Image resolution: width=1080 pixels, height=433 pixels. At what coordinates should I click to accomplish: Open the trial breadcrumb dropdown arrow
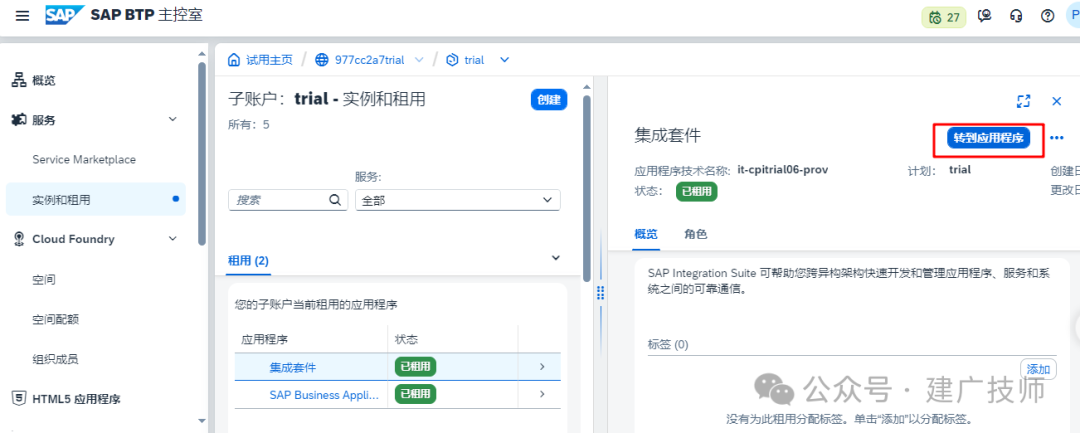pyautogui.click(x=504, y=60)
